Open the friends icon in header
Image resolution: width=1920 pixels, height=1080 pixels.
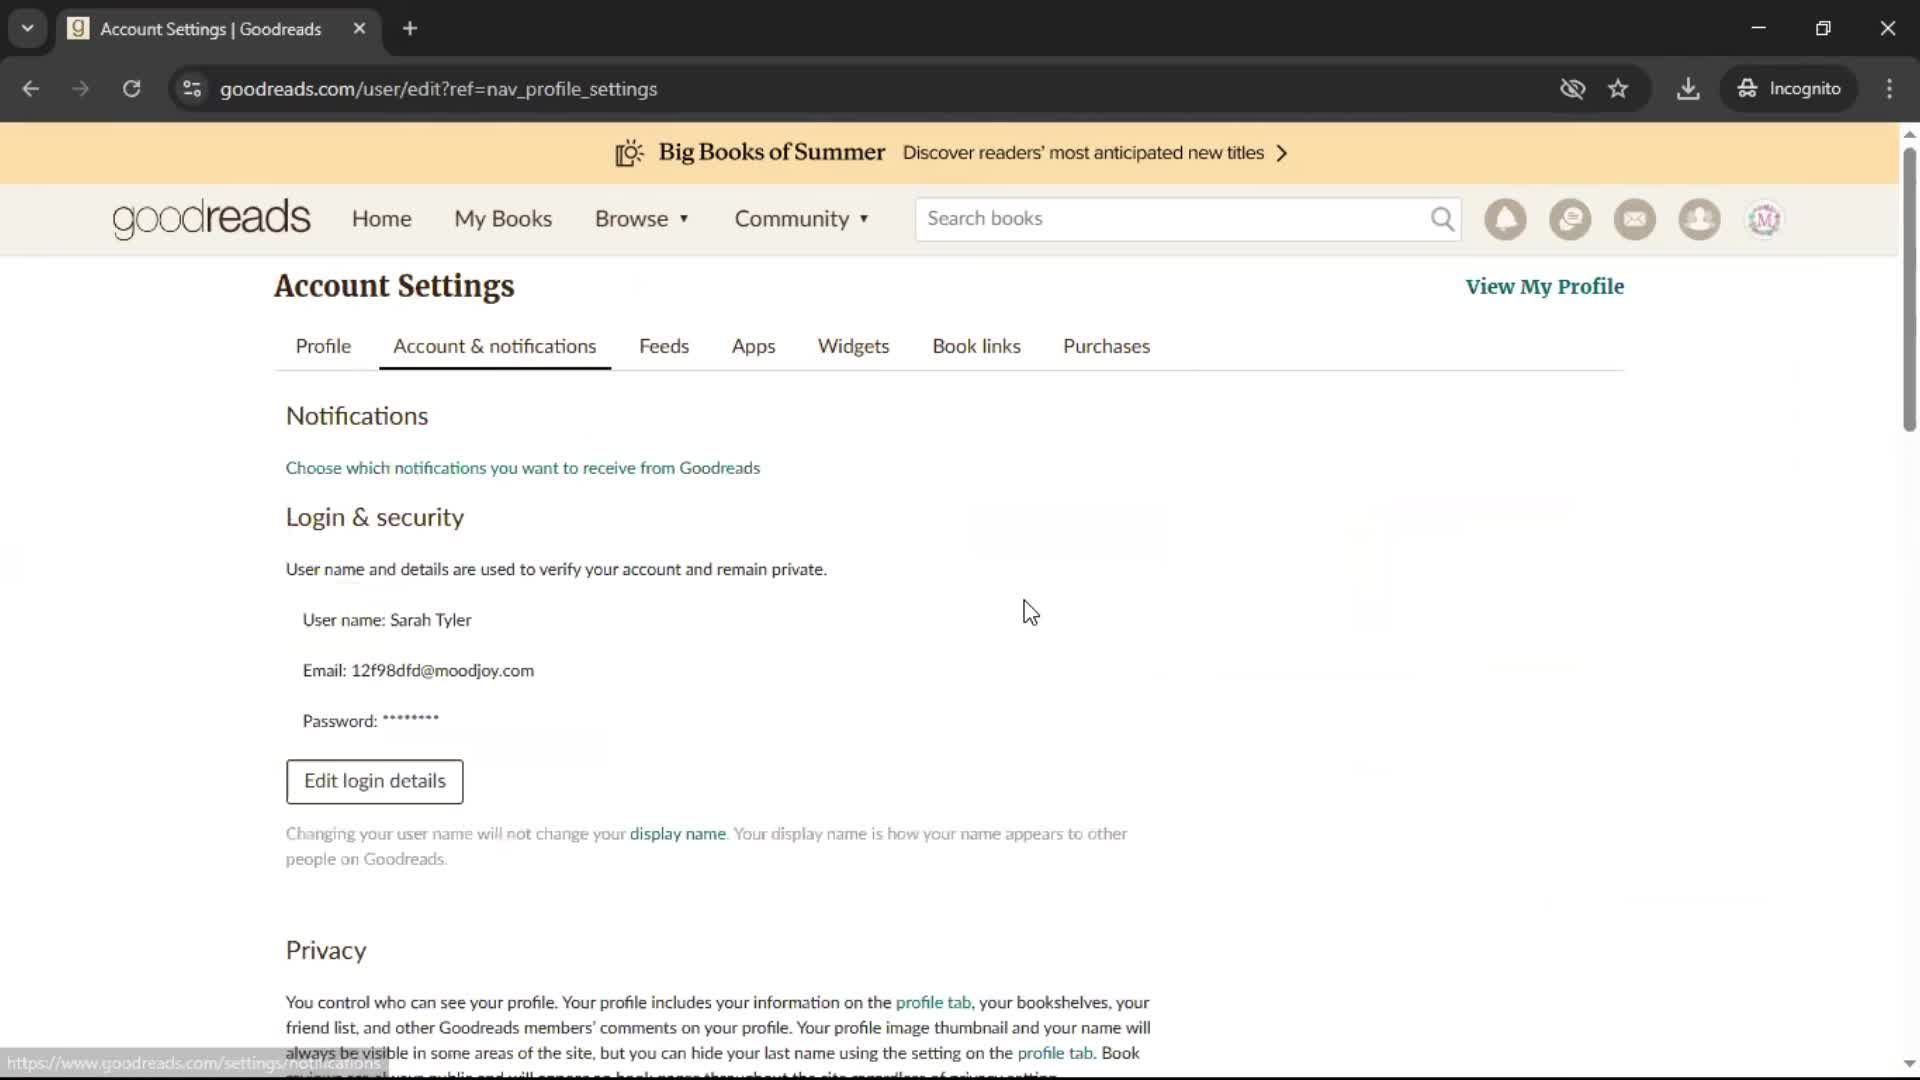(1699, 219)
